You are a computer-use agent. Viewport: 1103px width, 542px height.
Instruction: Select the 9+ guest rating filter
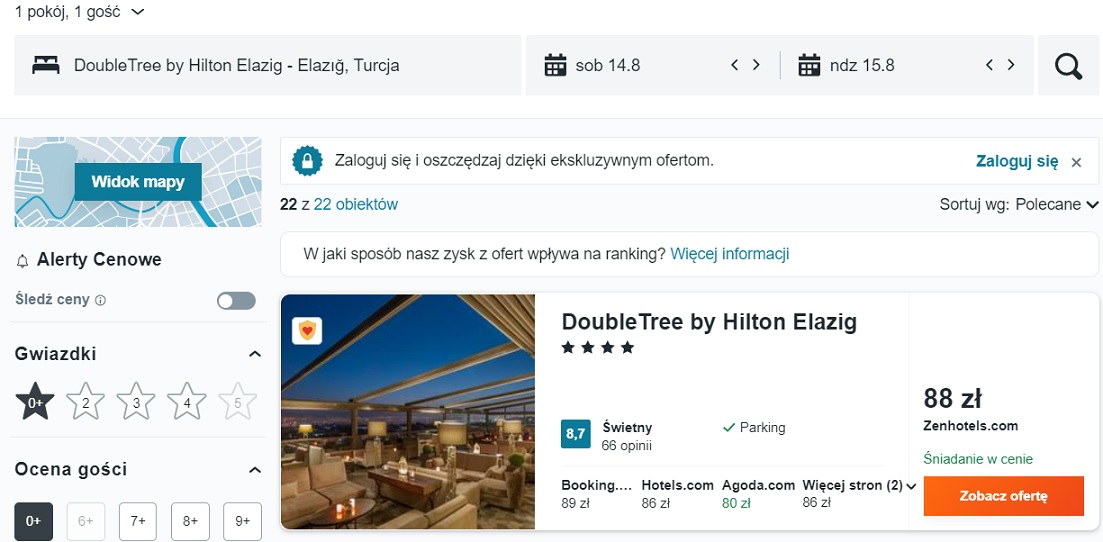[x=242, y=522]
